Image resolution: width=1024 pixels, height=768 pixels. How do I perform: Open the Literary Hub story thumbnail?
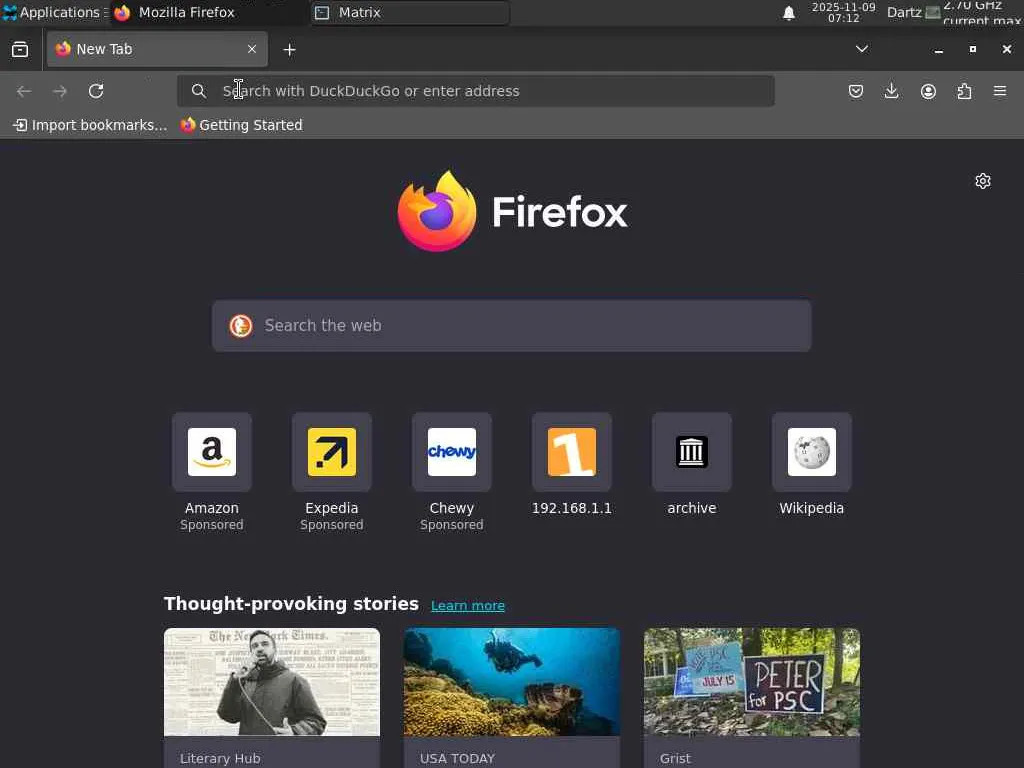(x=272, y=682)
